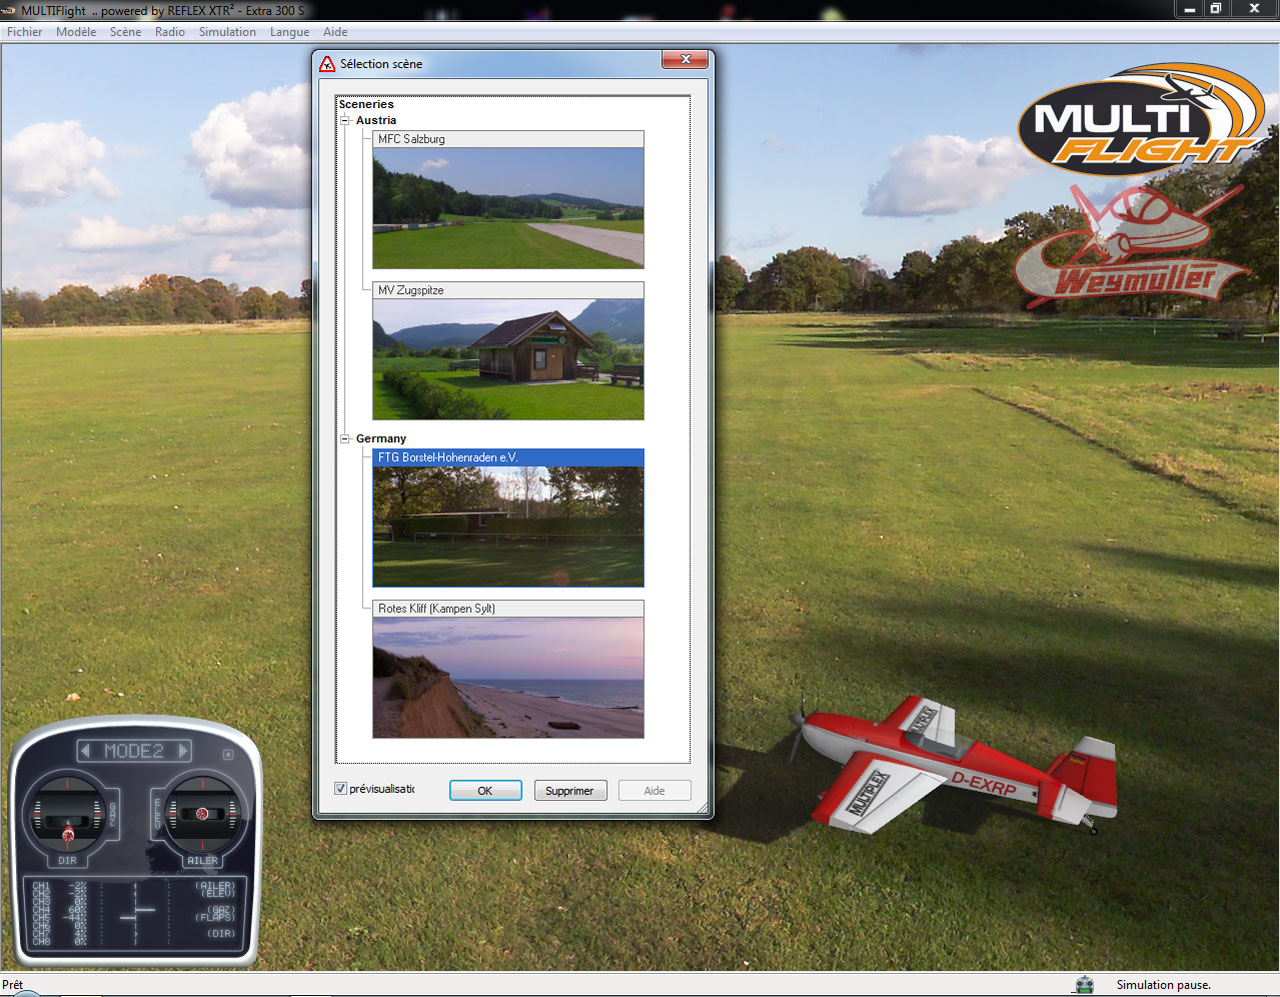Click the MV Zugspitze title label
The width and height of the screenshot is (1280, 997).
410,290
